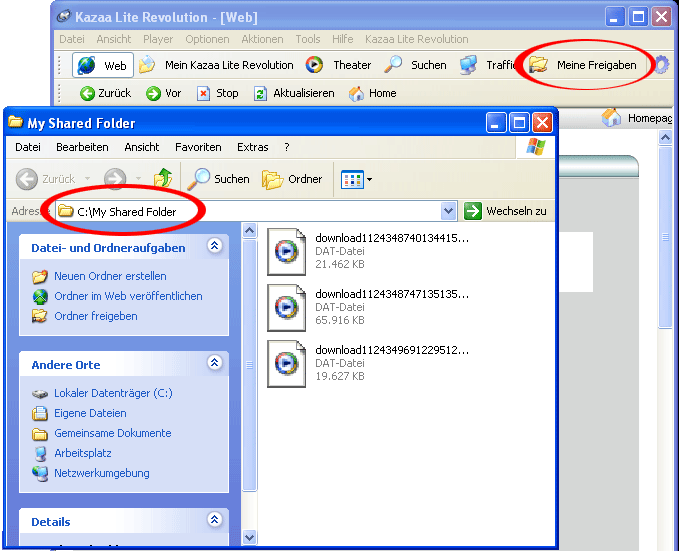Open Tools menu in Kazaa

[x=308, y=39]
